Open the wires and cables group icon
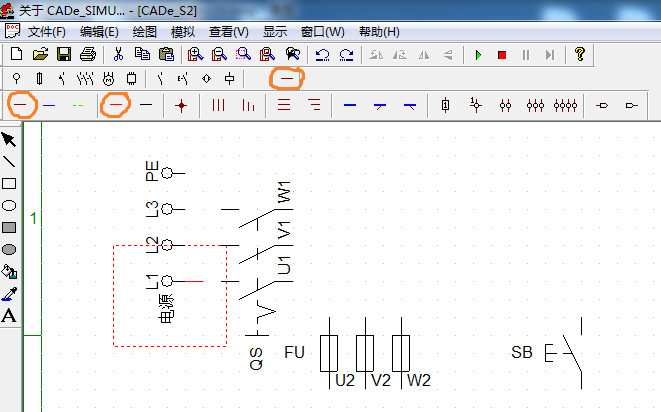 pos(287,78)
